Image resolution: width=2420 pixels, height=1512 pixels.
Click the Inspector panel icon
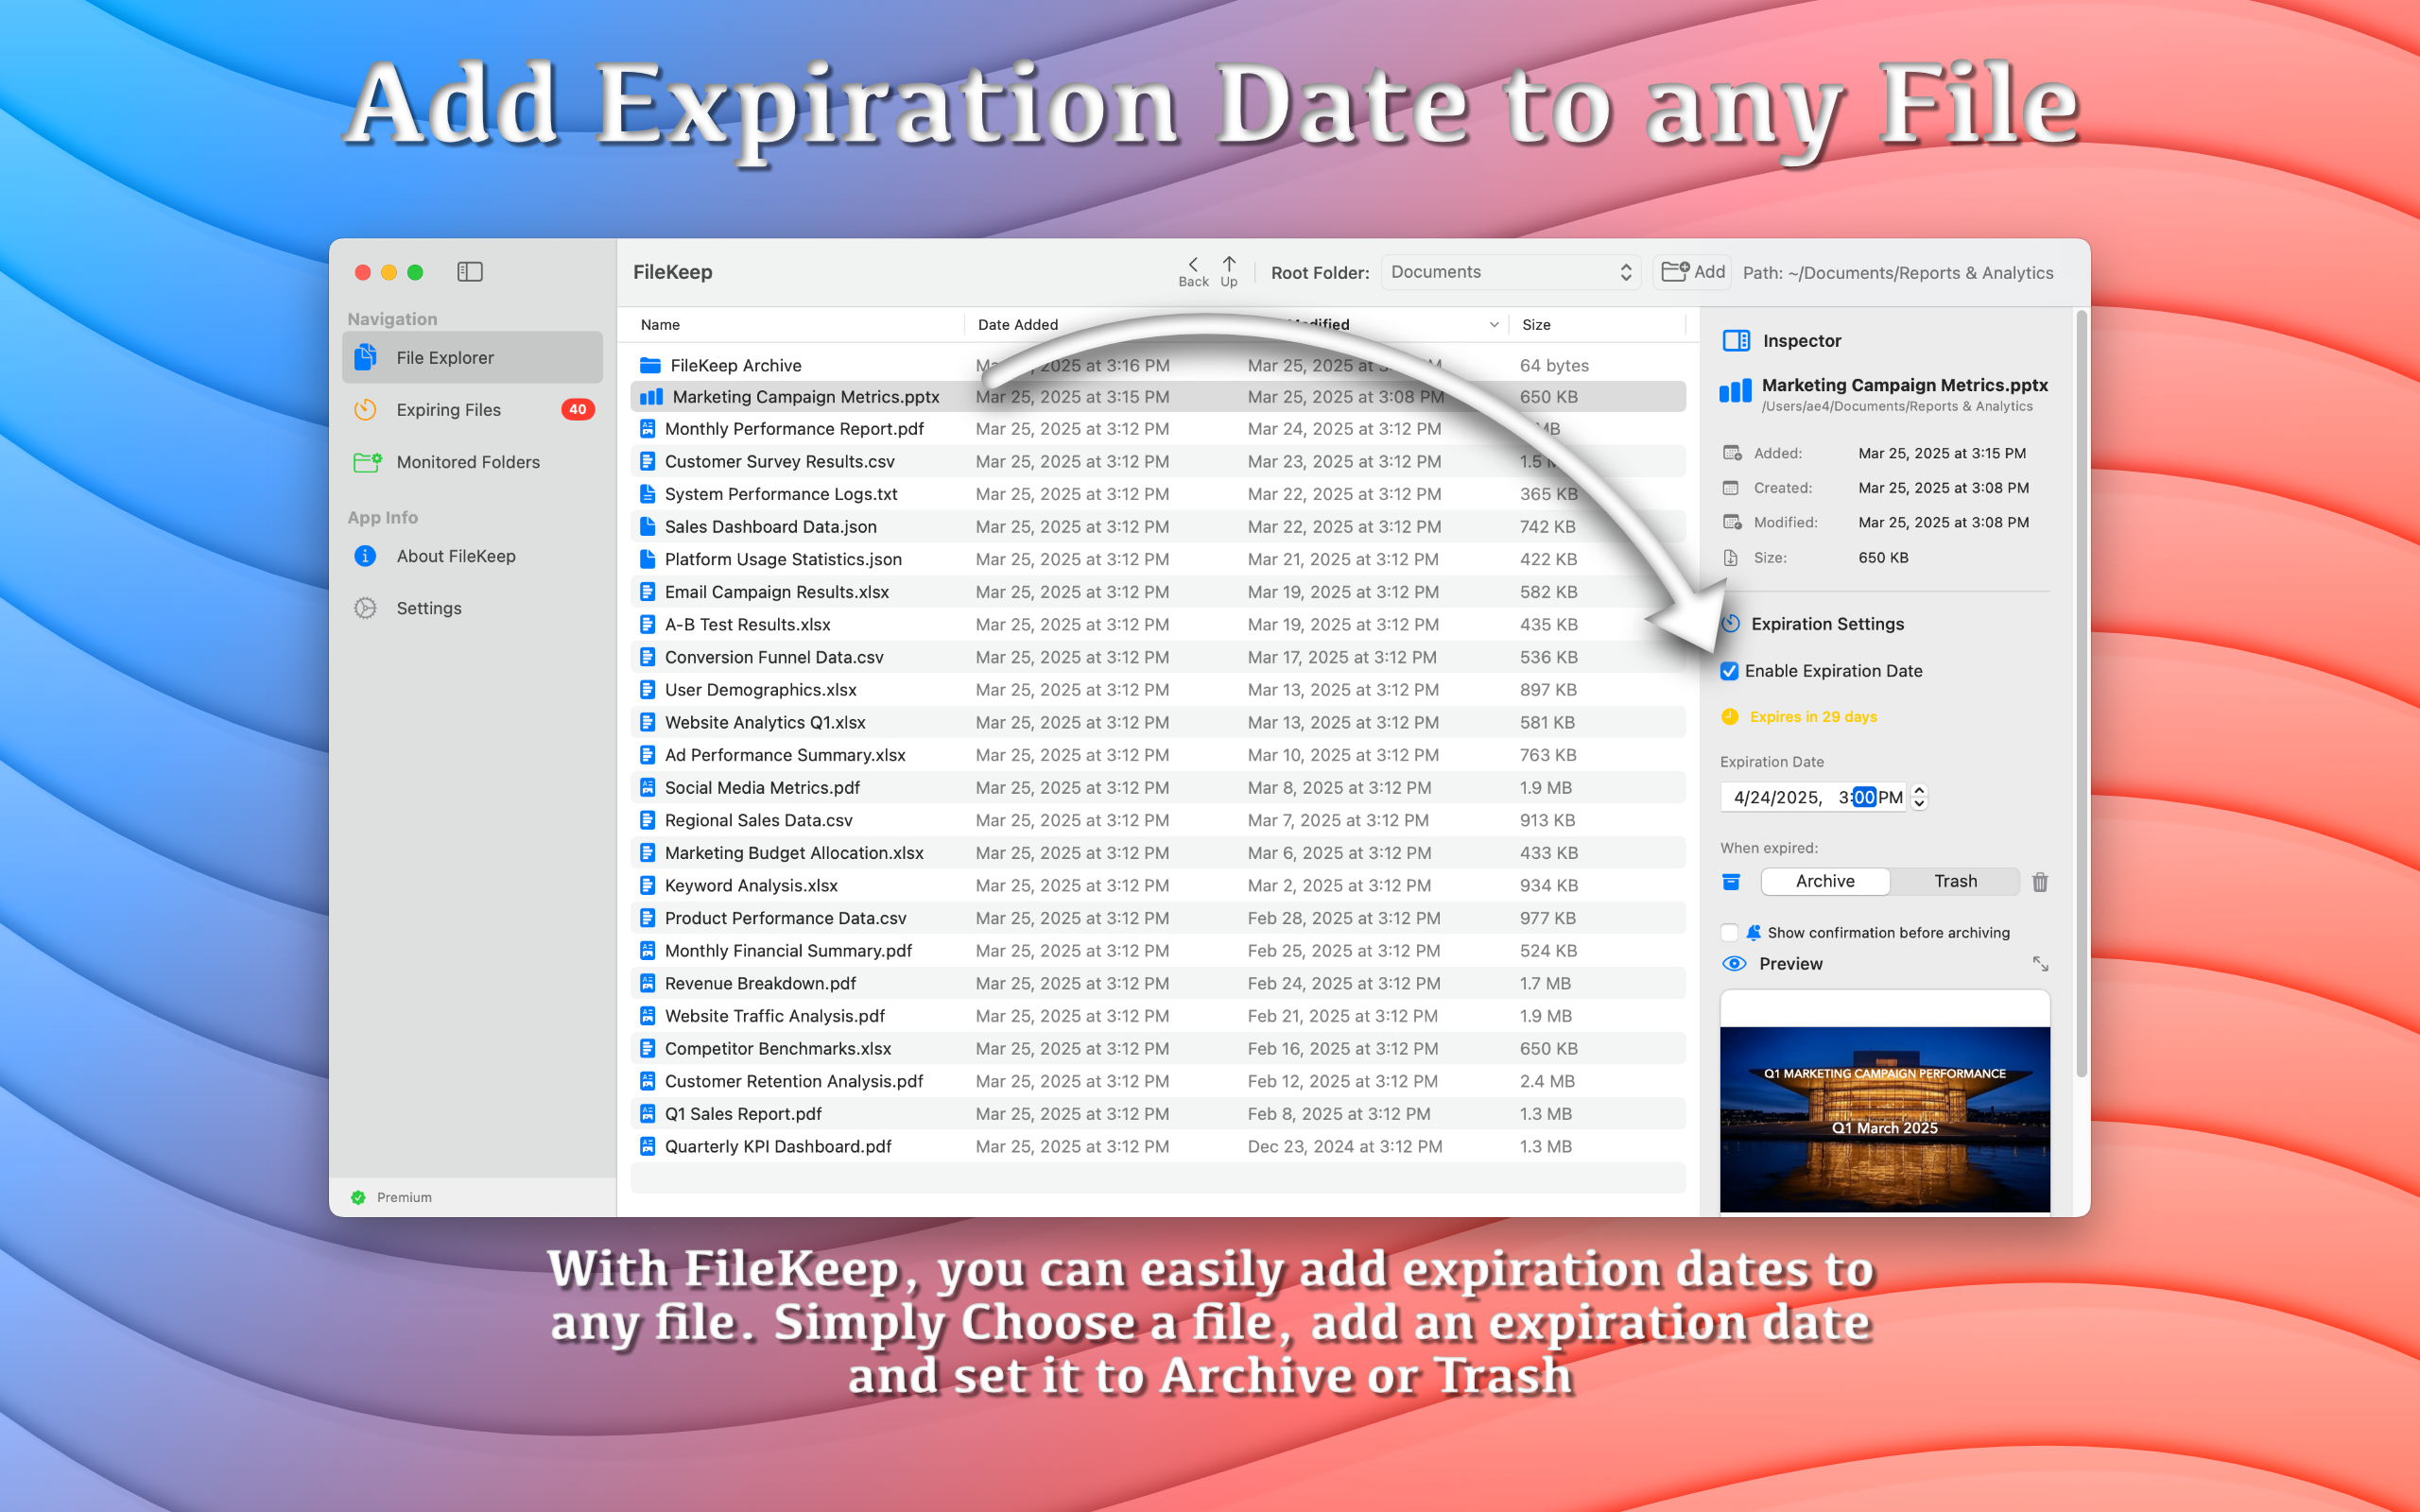click(x=1736, y=341)
